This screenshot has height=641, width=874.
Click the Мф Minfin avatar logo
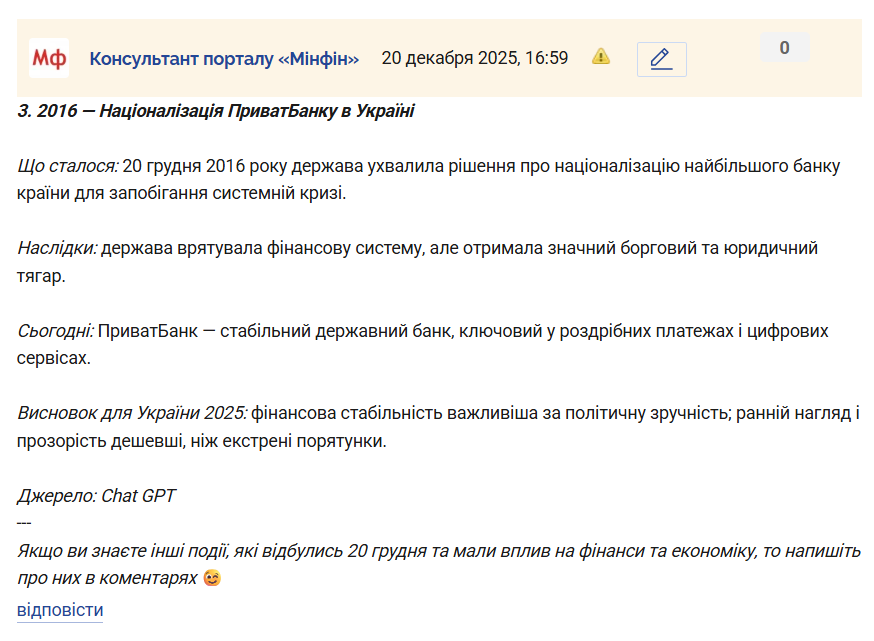(49, 58)
